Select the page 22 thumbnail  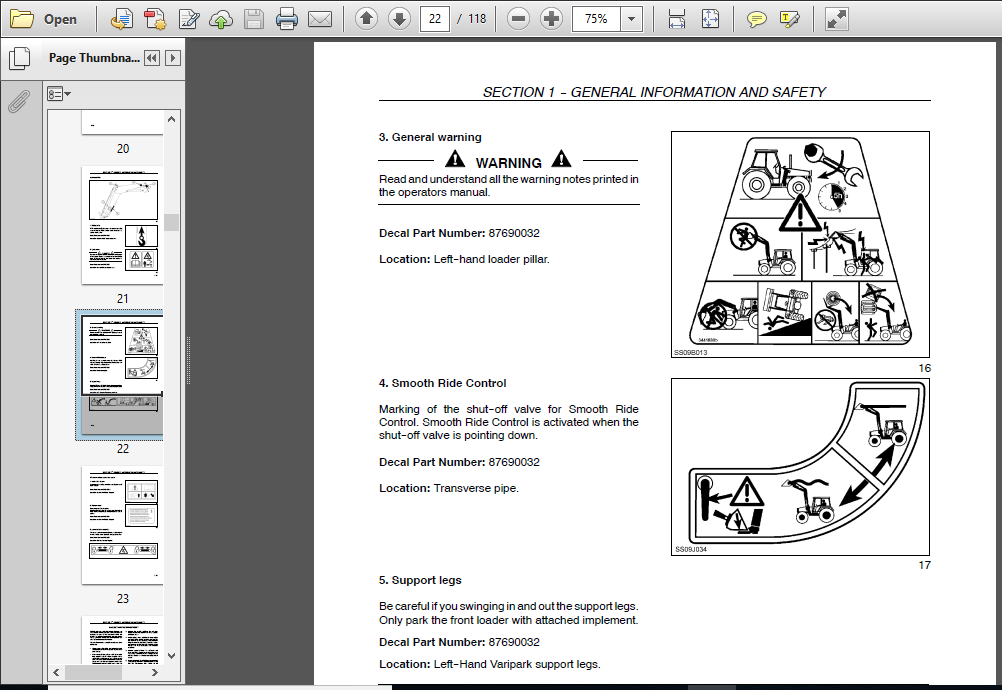click(123, 375)
